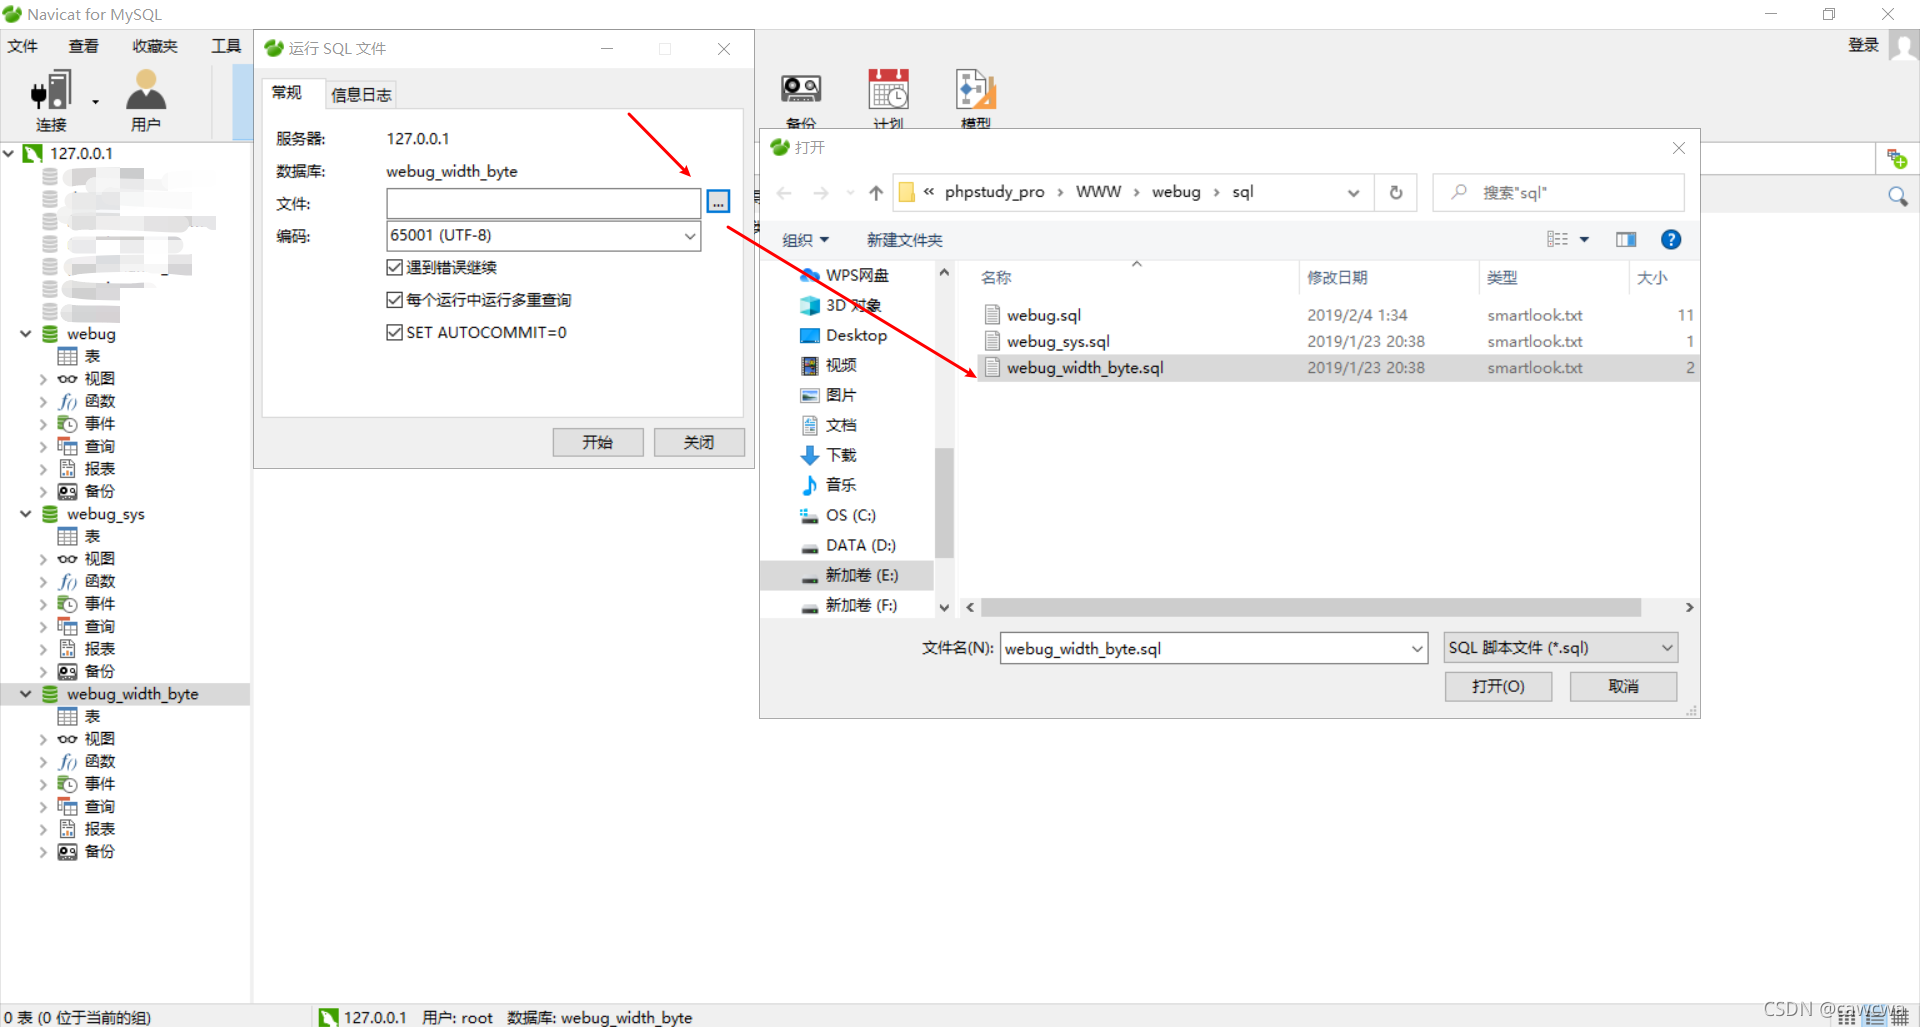Switch to the 常规 tab

[287, 92]
